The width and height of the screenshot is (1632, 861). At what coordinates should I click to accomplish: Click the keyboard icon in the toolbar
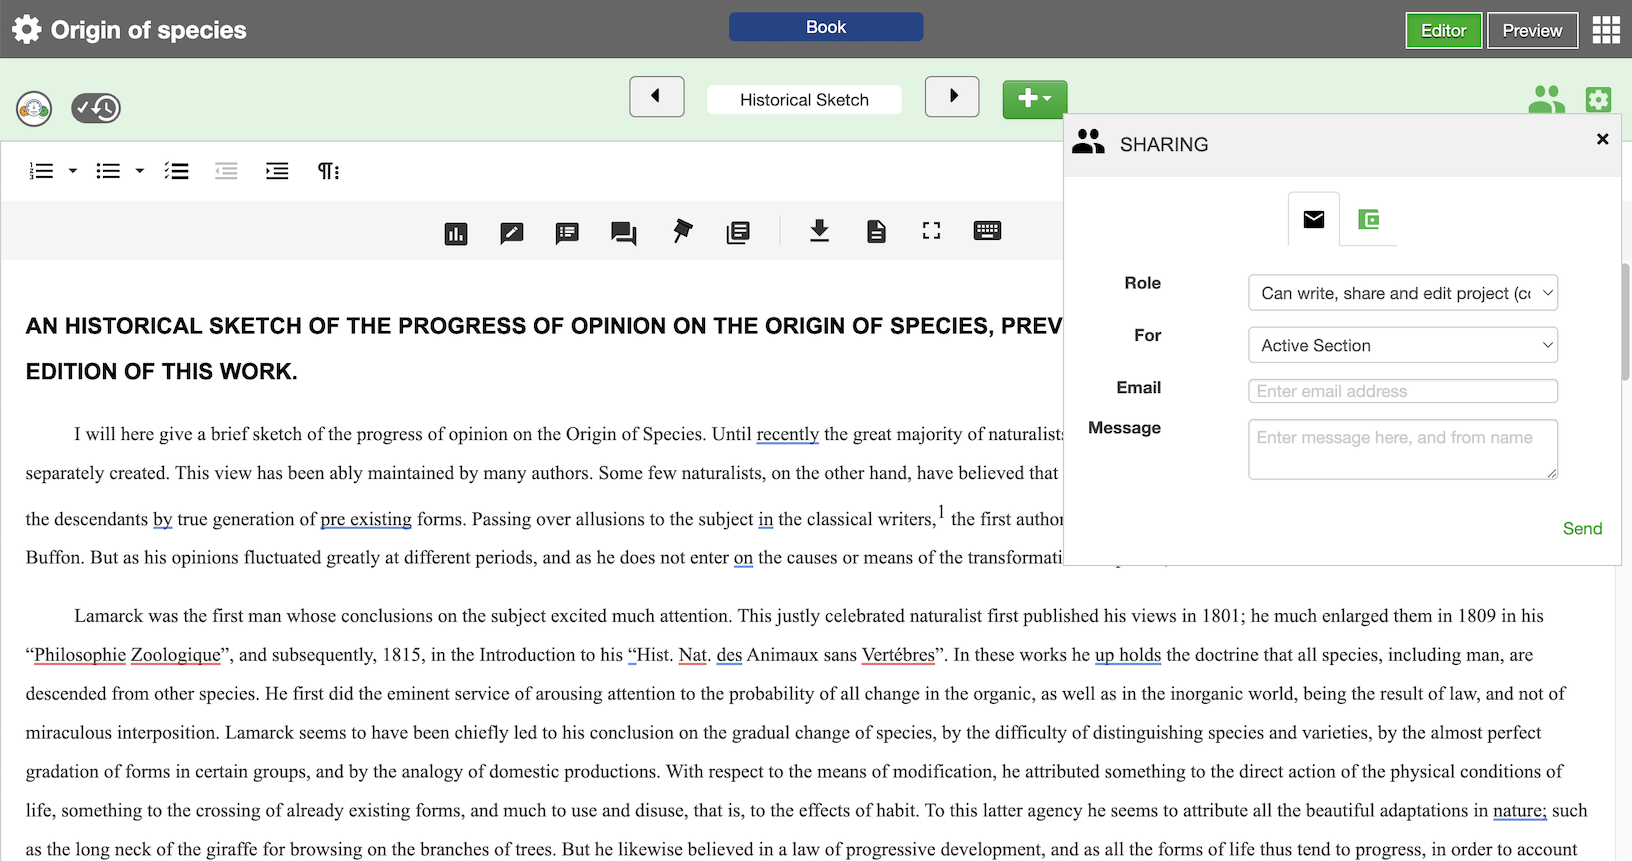pos(987,231)
